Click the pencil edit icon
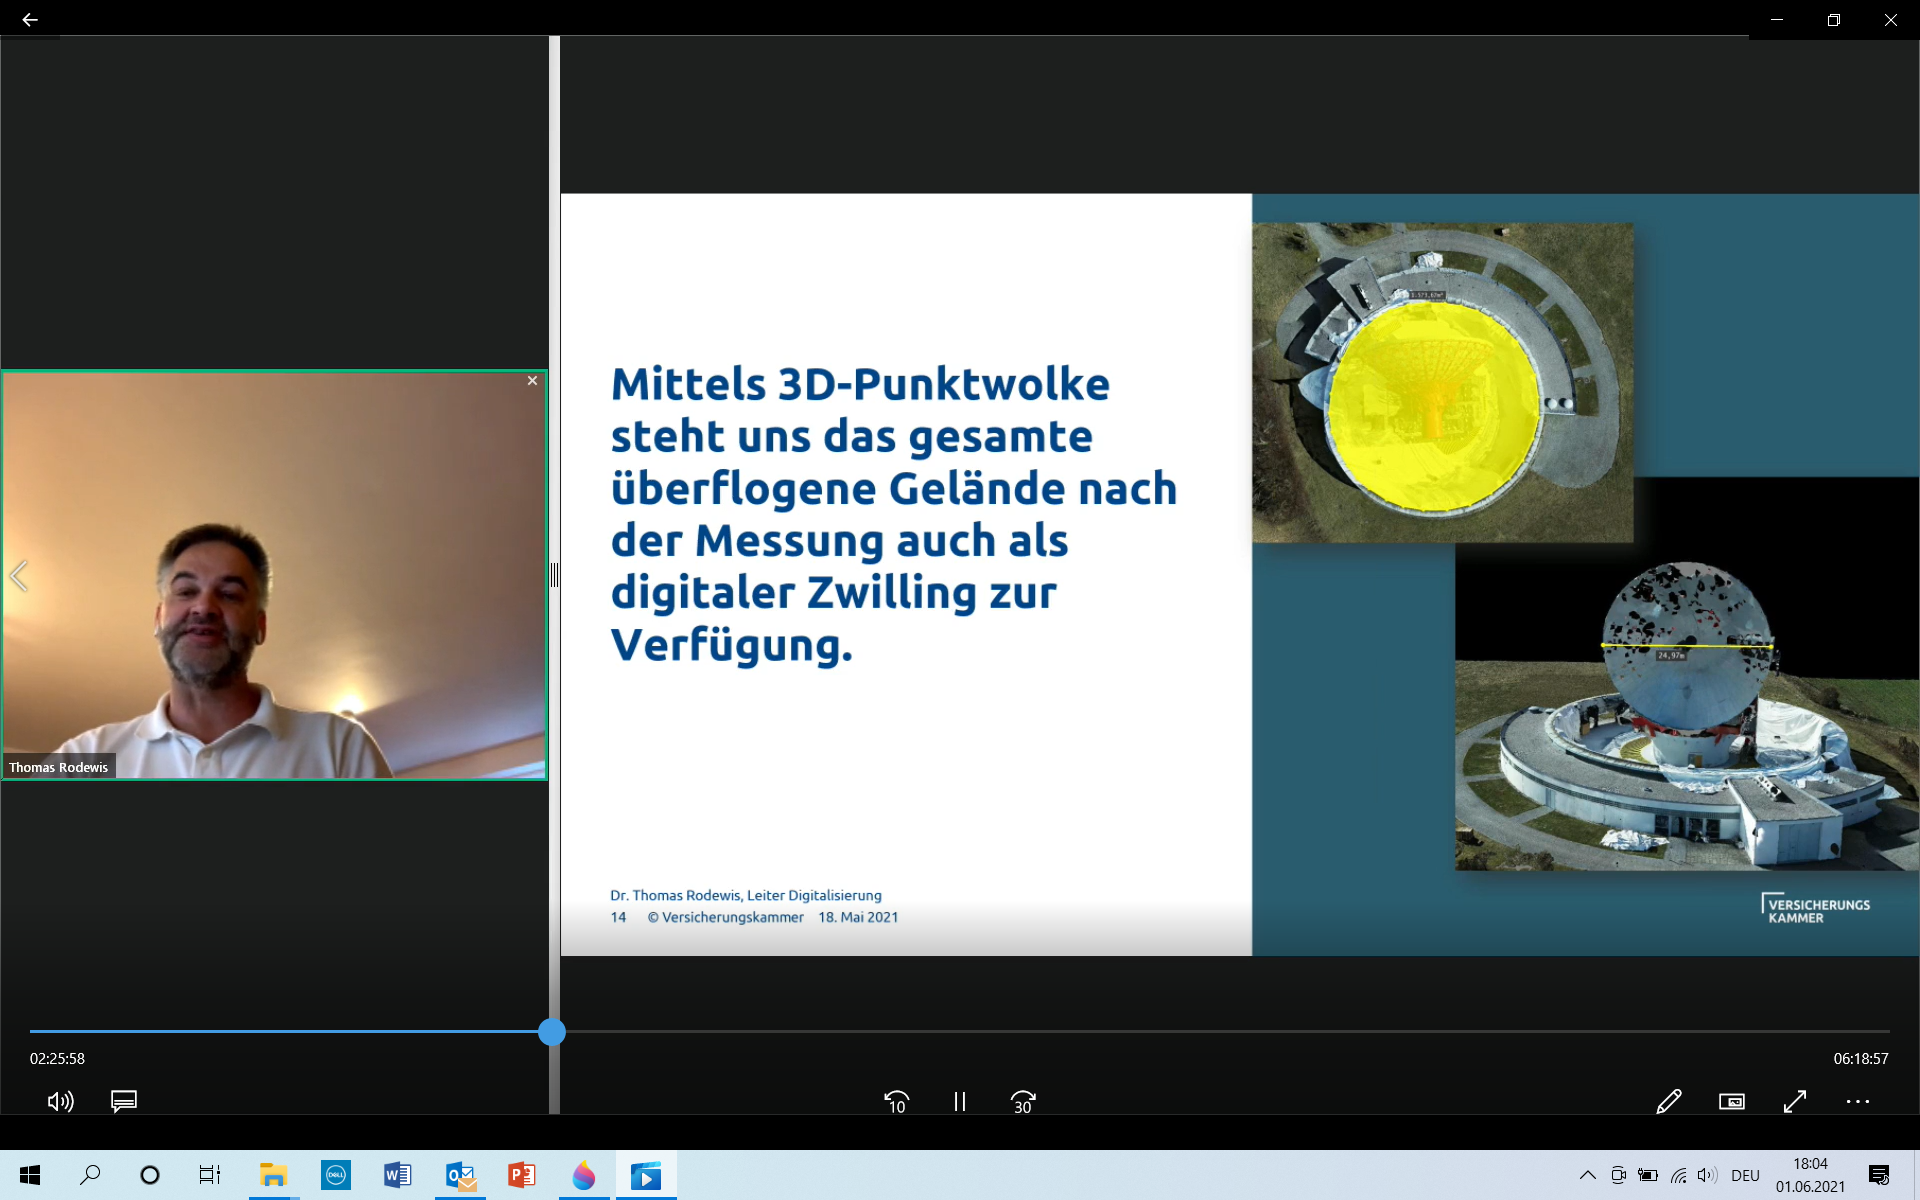 (x=1669, y=1101)
